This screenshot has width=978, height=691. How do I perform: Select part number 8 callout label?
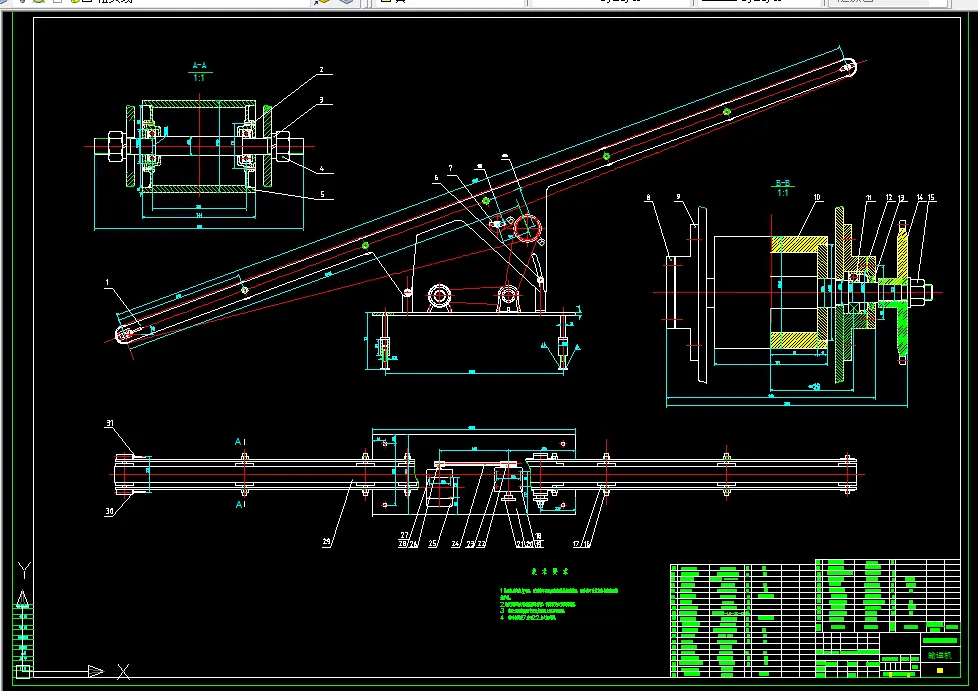(648, 198)
